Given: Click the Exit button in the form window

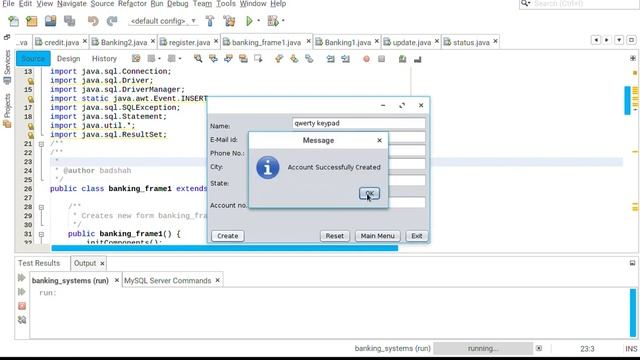Looking at the screenshot, I should (417, 236).
